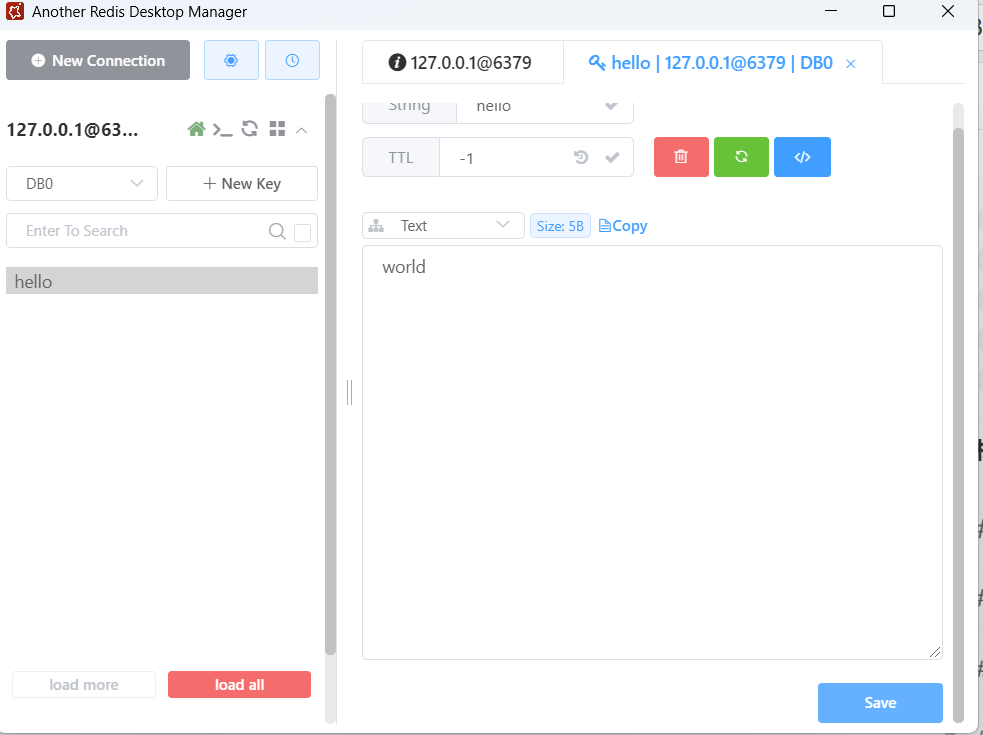The width and height of the screenshot is (983, 735).
Task: Refresh key with green reload button
Action: [741, 157]
